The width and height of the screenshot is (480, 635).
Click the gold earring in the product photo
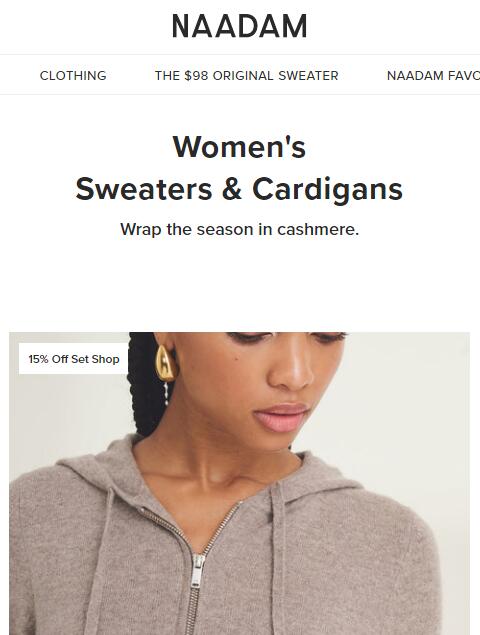[x=165, y=364]
